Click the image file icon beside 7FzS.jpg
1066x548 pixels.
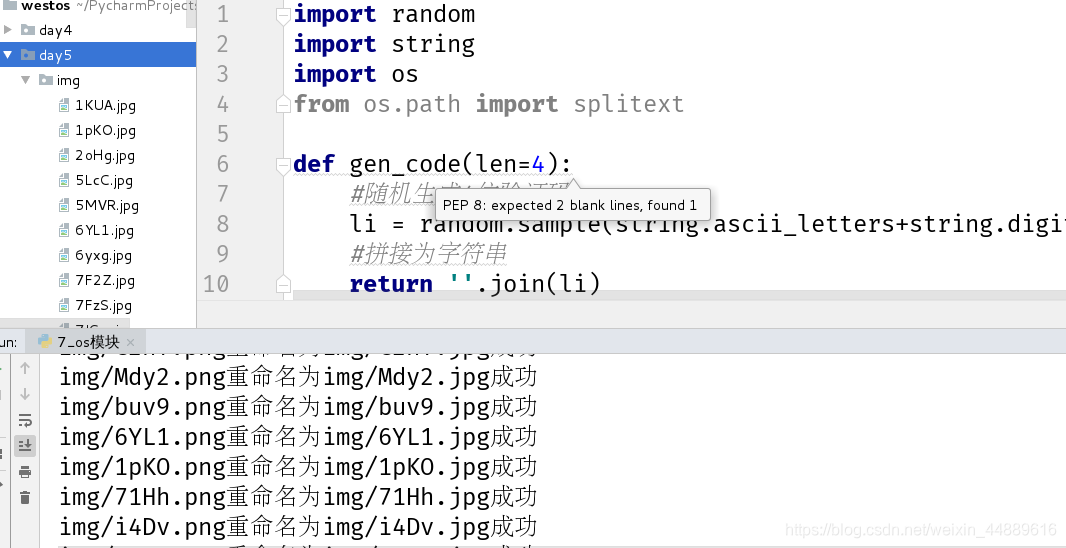click(x=64, y=305)
